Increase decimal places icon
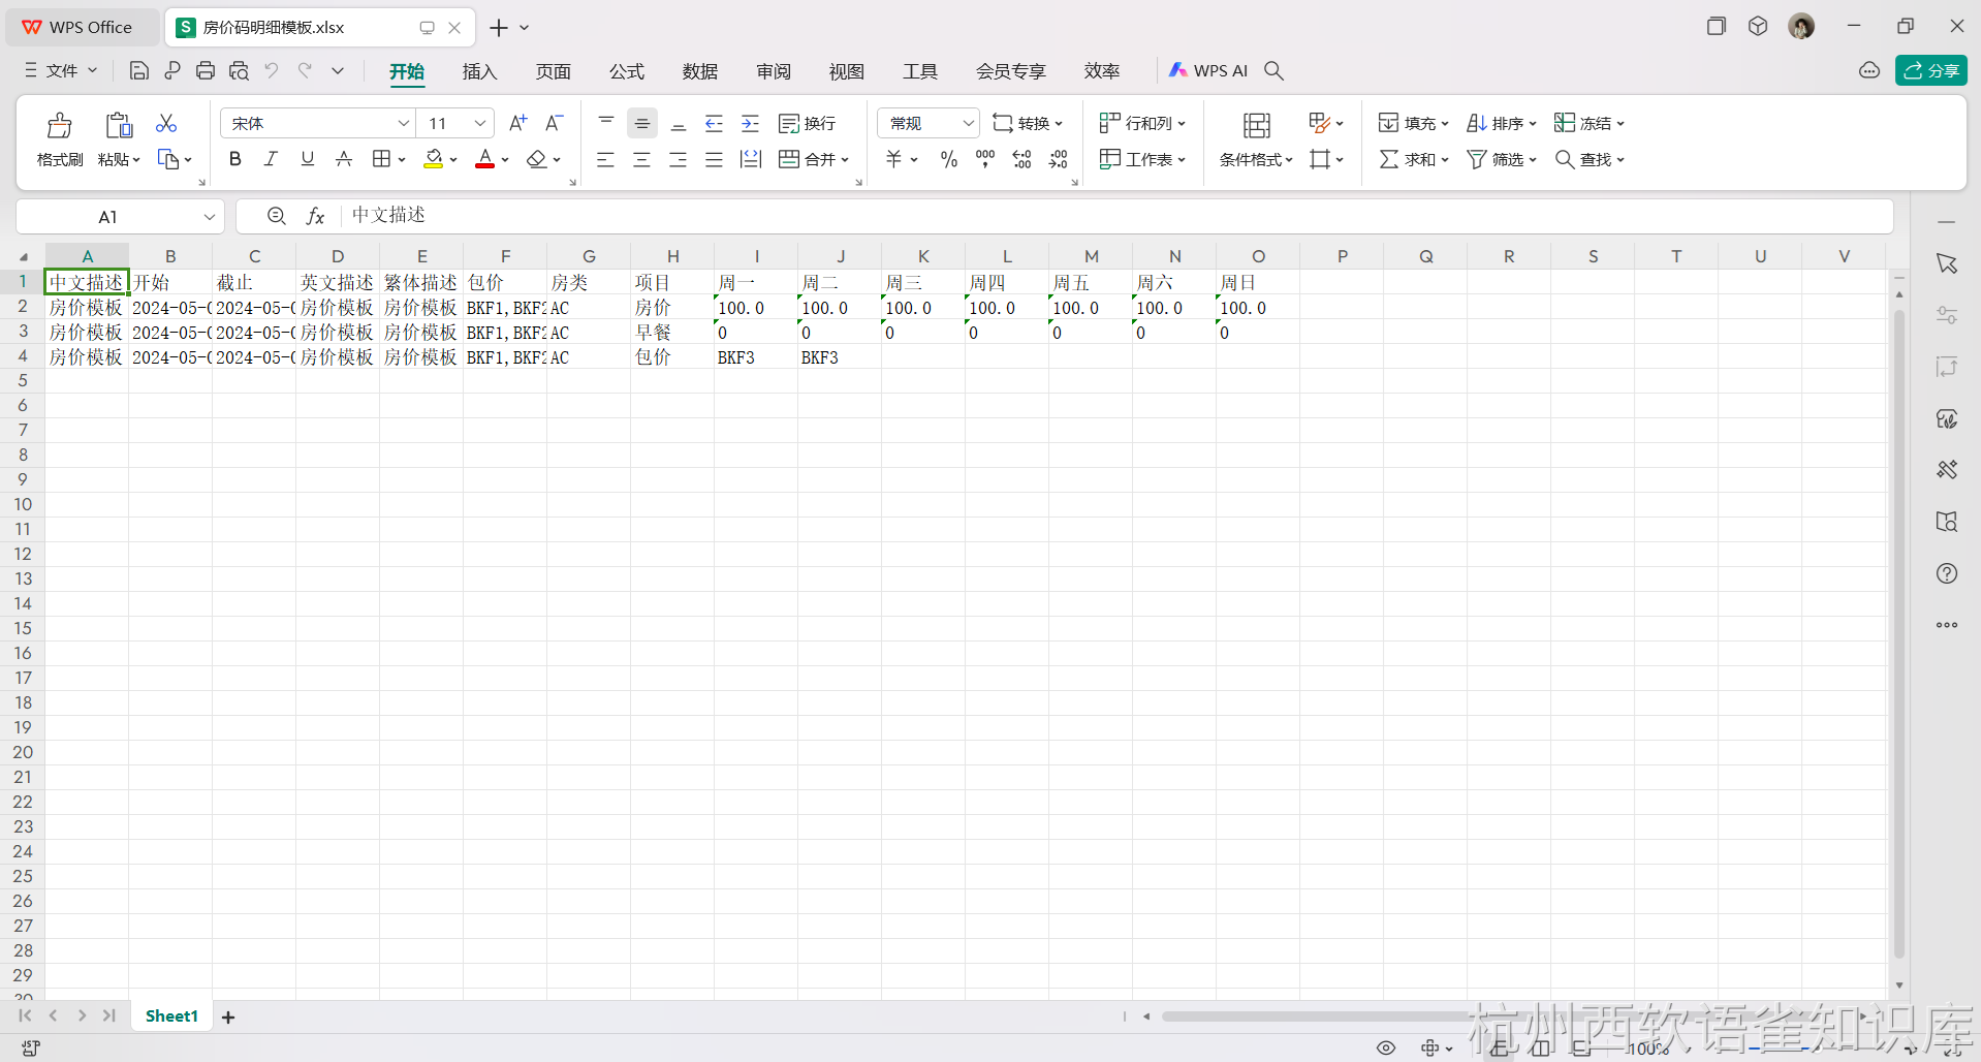Viewport: 1981px width, 1062px height. 1021,159
